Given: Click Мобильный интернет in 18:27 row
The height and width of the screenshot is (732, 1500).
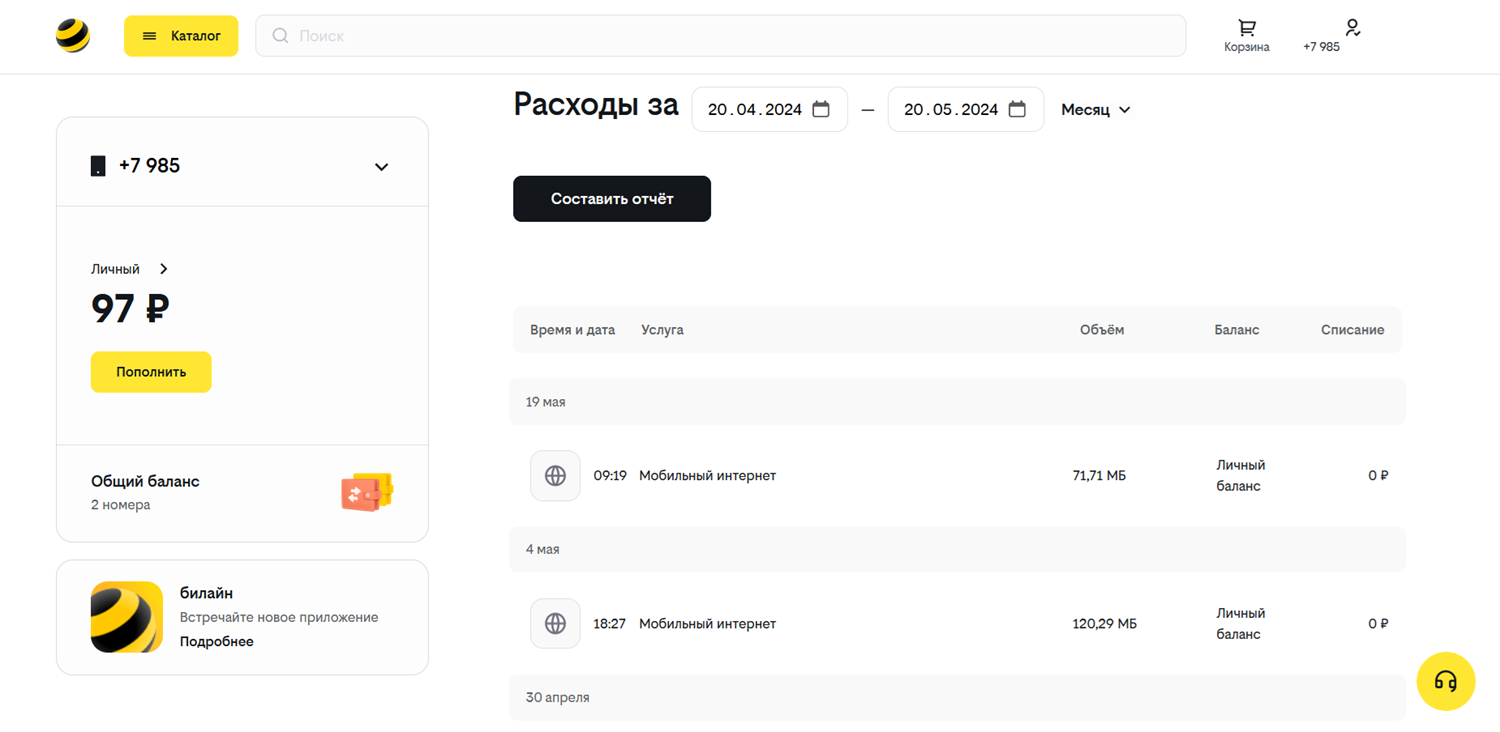Looking at the screenshot, I should (707, 624).
